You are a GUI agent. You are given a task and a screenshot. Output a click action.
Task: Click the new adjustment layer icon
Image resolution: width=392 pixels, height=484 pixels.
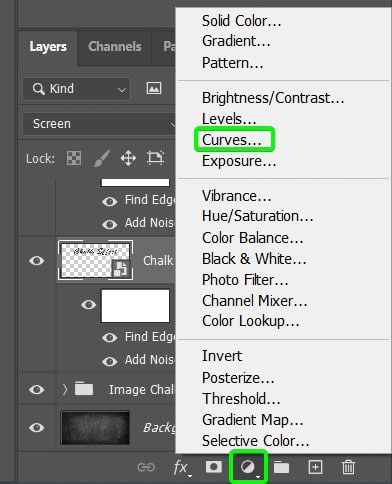248,467
